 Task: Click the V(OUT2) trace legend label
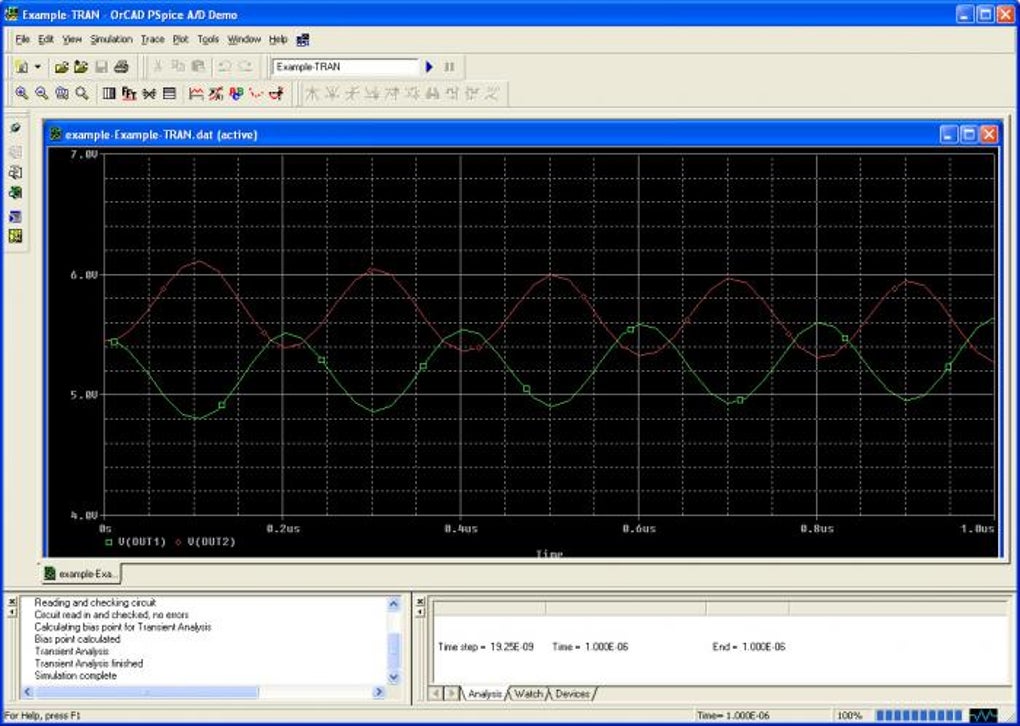click(211, 542)
